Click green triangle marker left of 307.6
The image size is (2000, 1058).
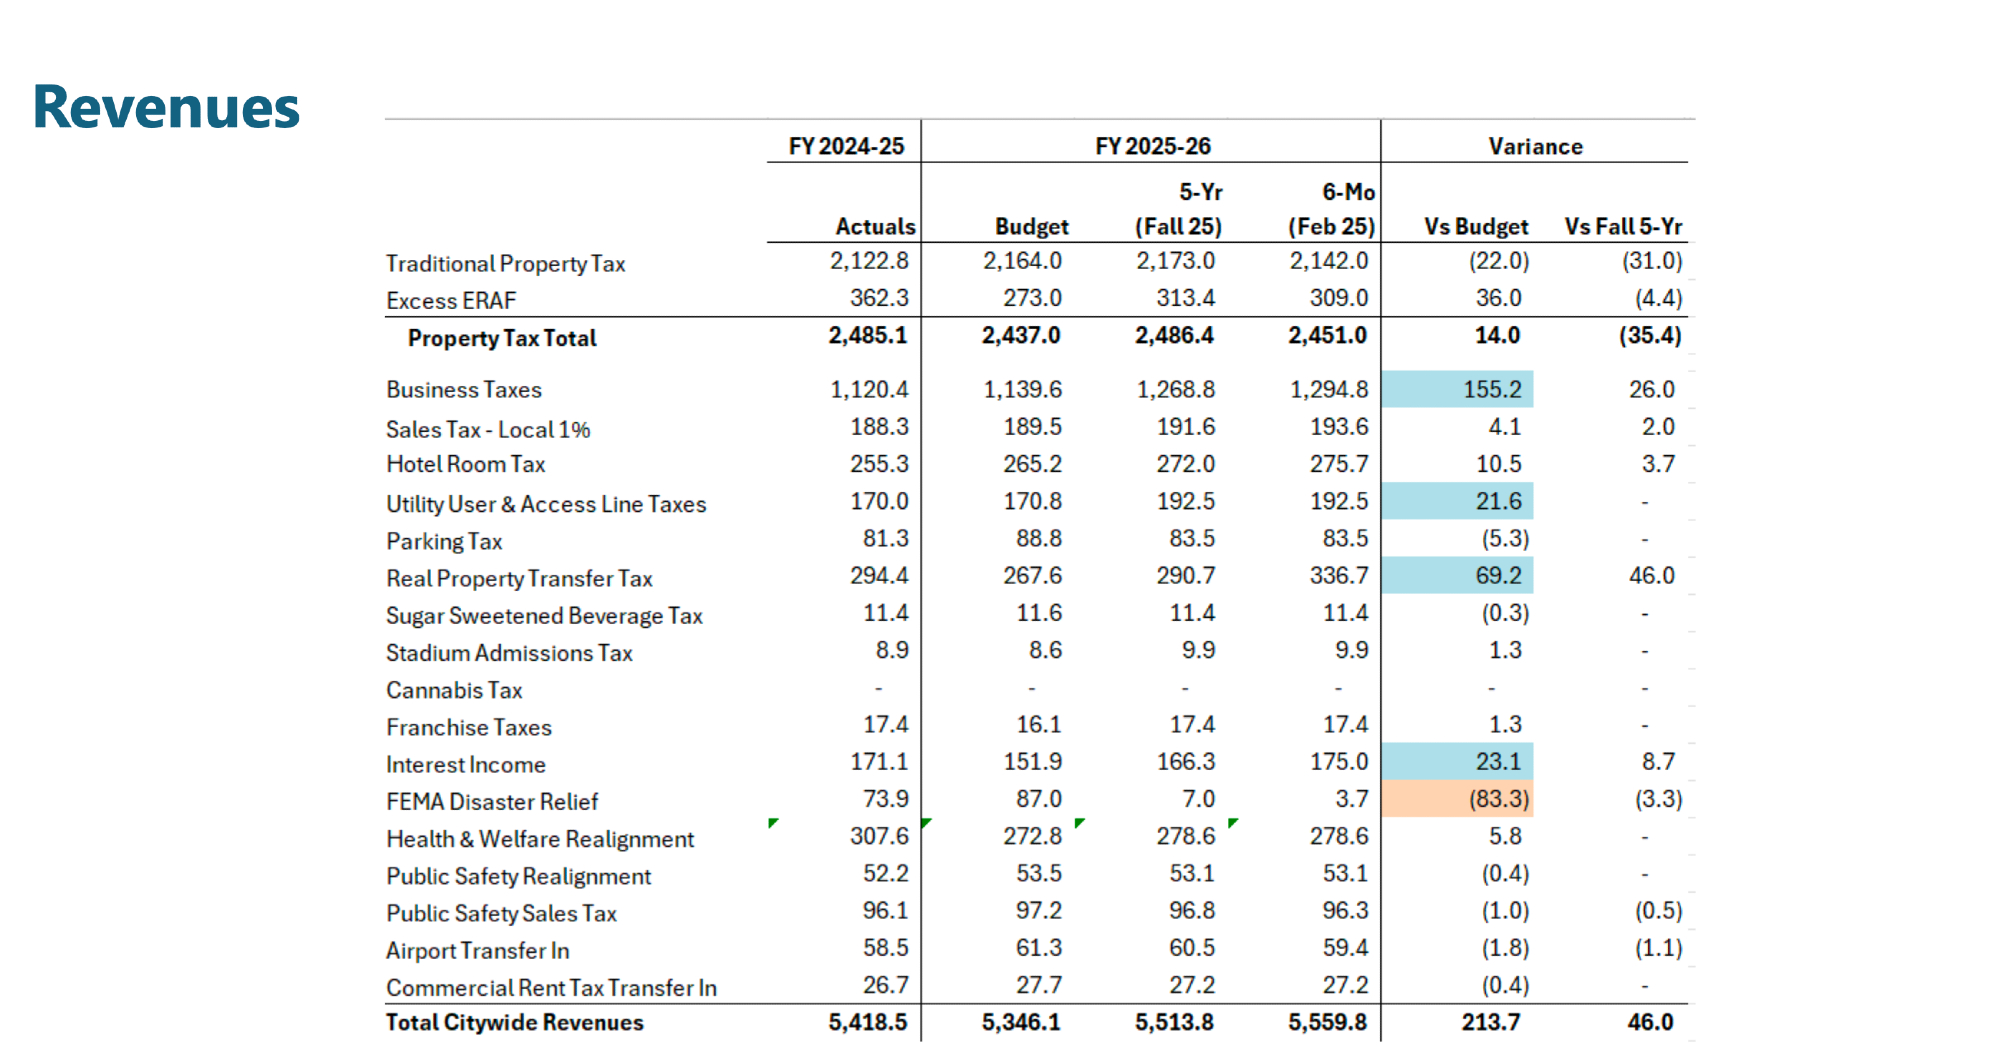(x=773, y=823)
